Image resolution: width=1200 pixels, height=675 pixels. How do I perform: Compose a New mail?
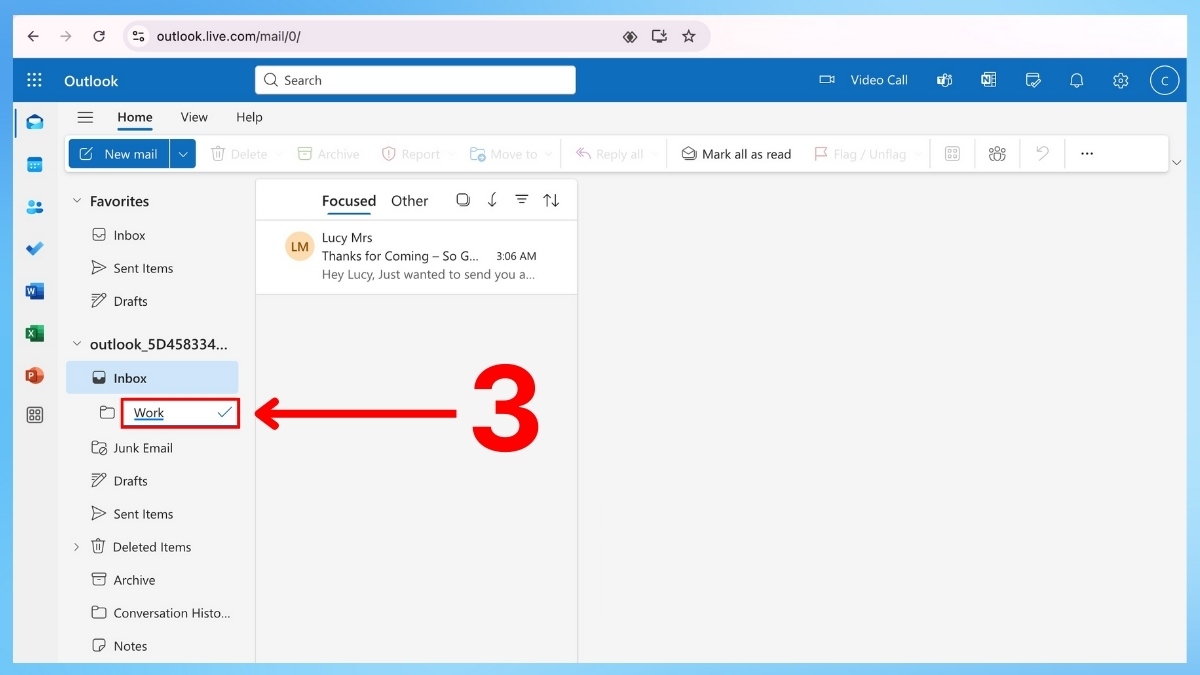(x=119, y=154)
